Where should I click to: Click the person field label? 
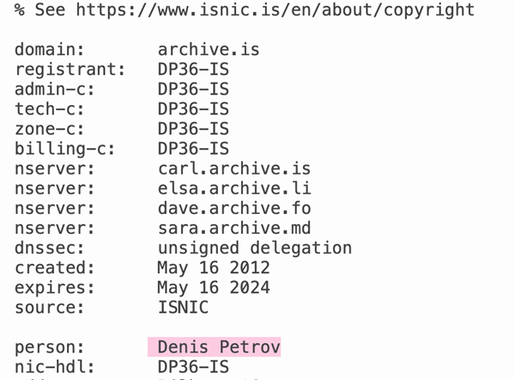49,348
